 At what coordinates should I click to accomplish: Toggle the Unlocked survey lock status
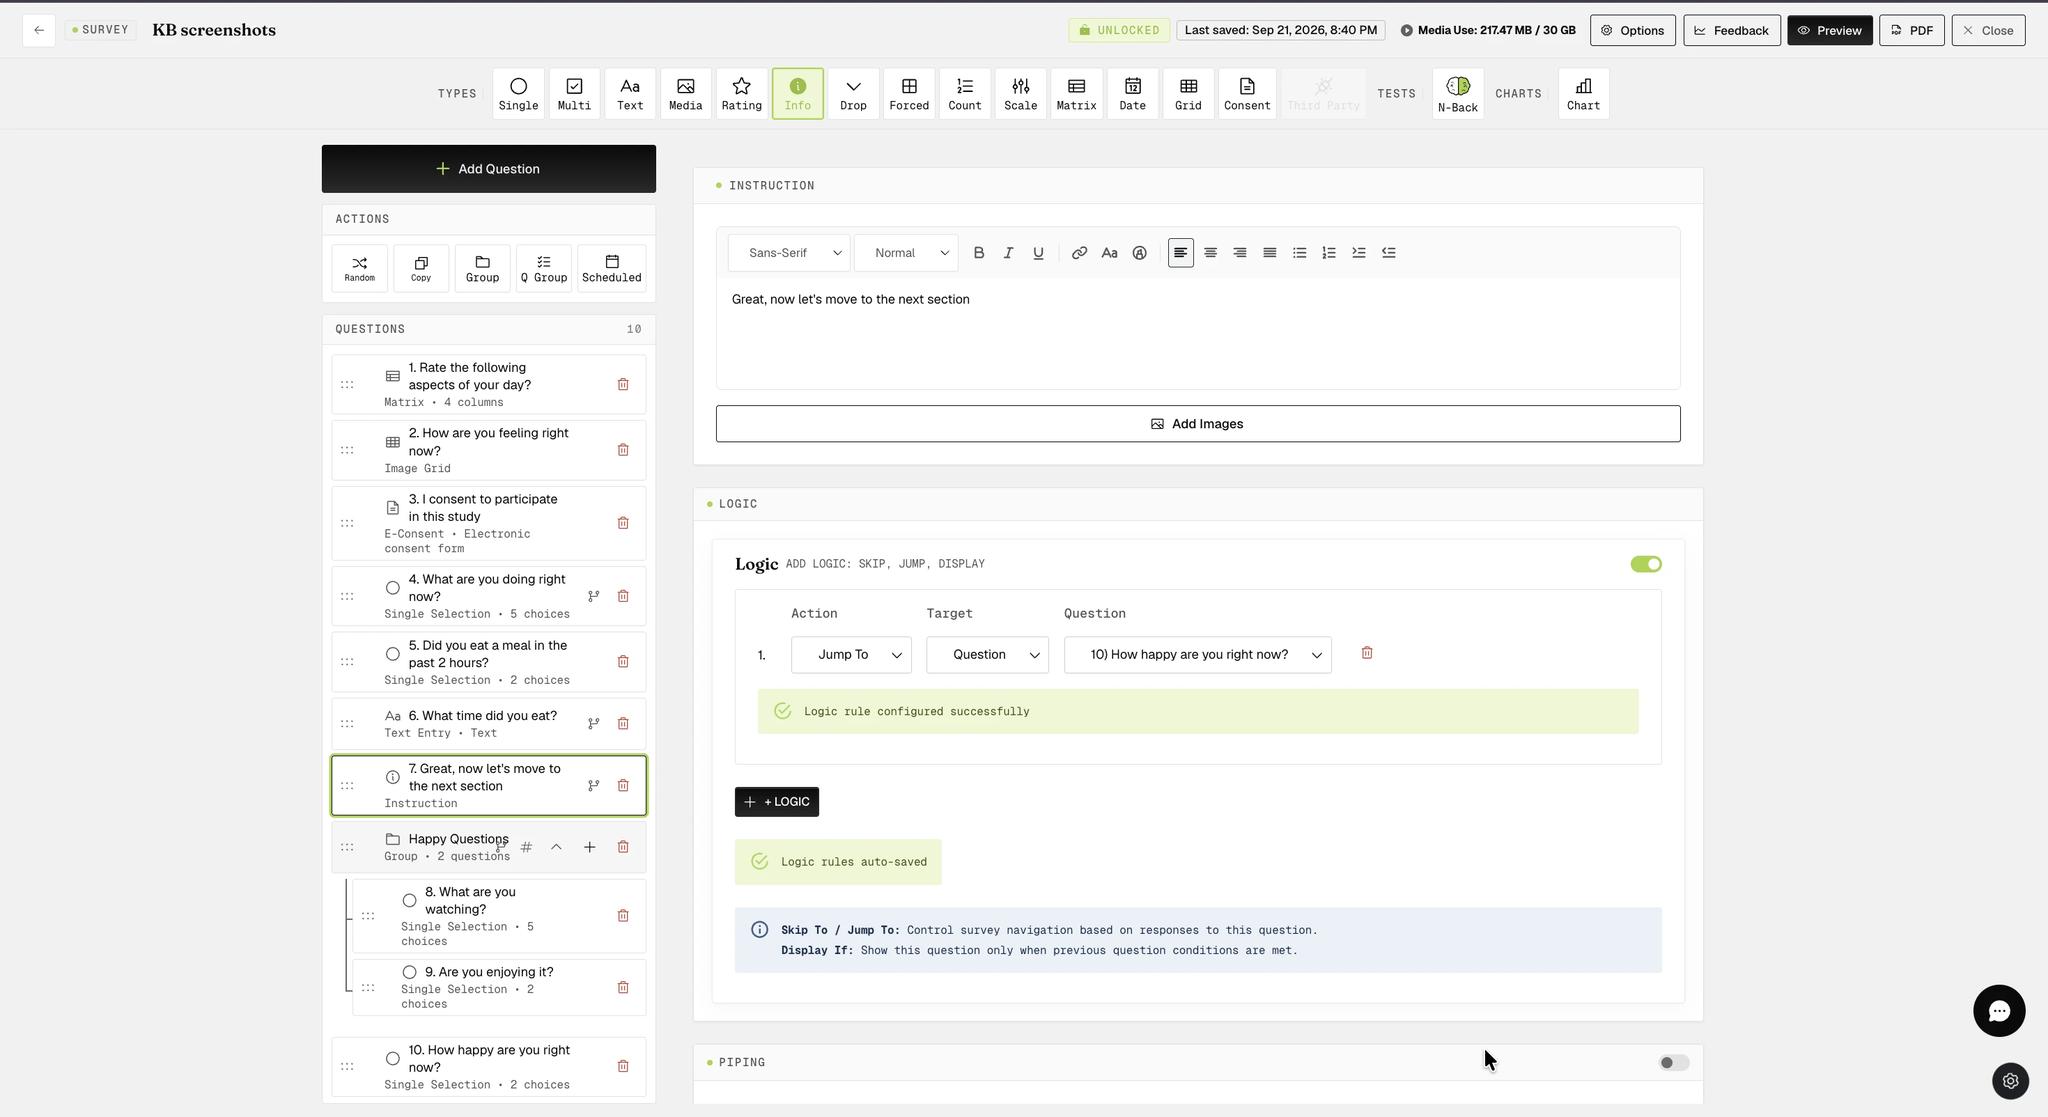point(1119,30)
